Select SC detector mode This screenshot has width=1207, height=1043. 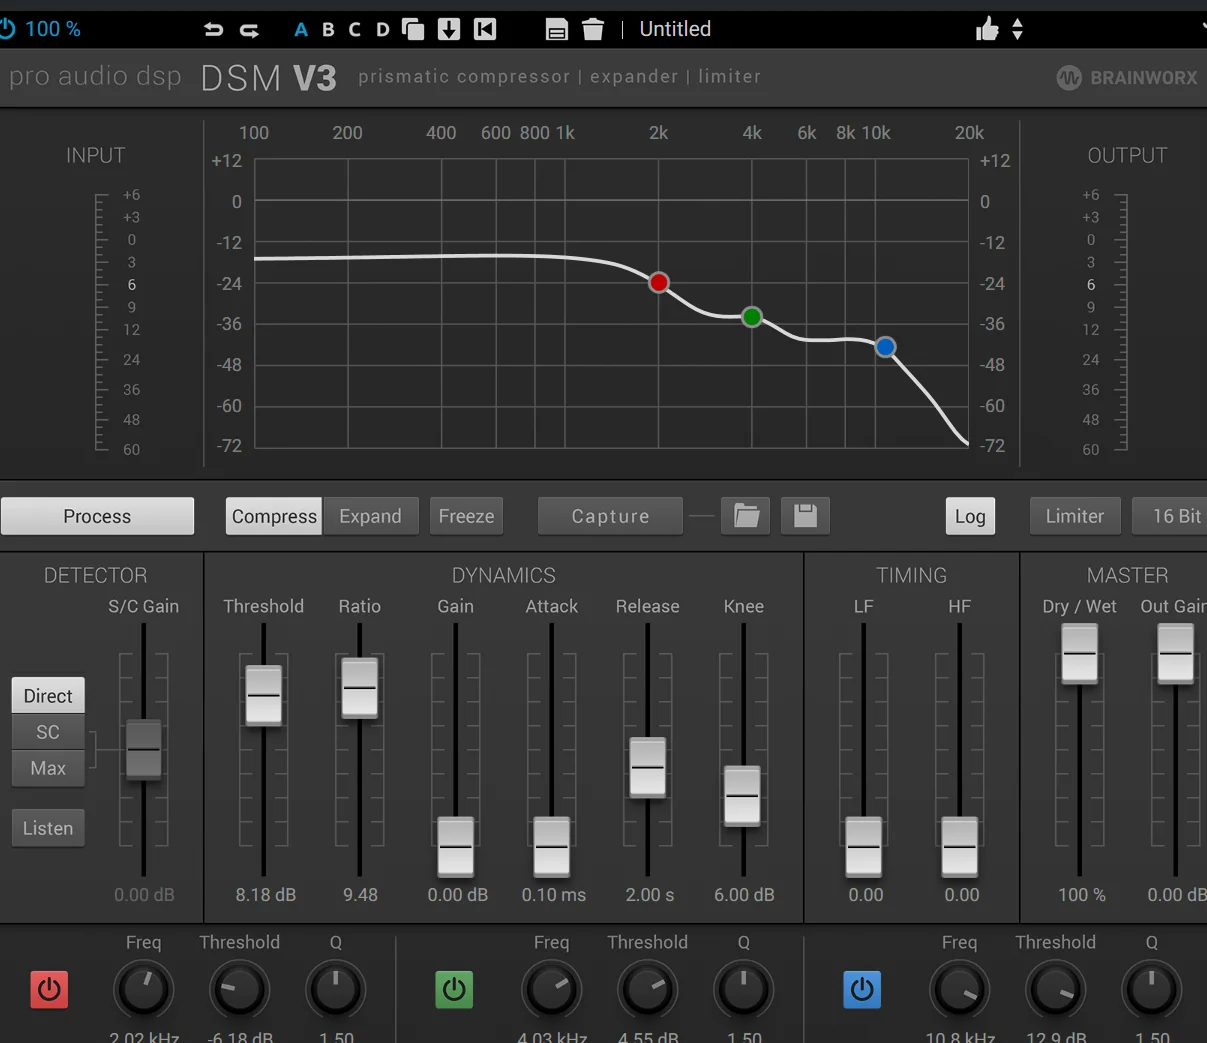[48, 732]
